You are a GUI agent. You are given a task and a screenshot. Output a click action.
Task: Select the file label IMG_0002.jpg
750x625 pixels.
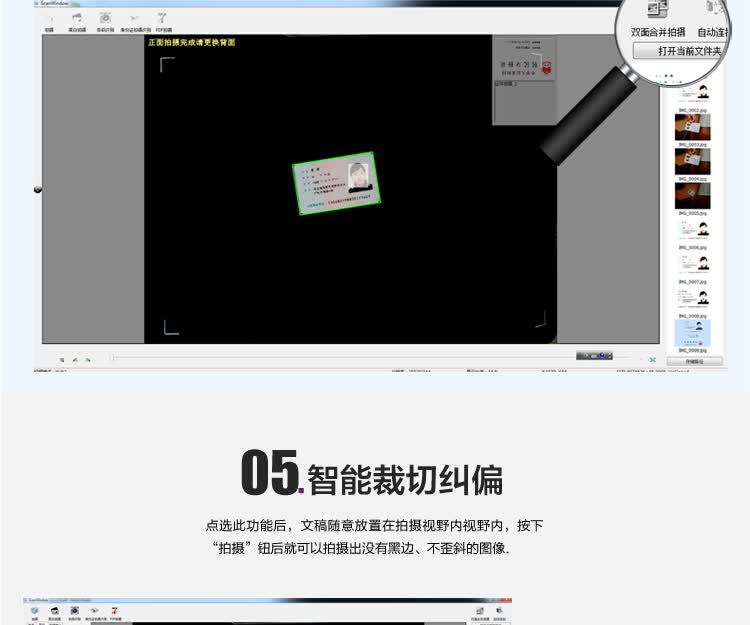(693, 110)
